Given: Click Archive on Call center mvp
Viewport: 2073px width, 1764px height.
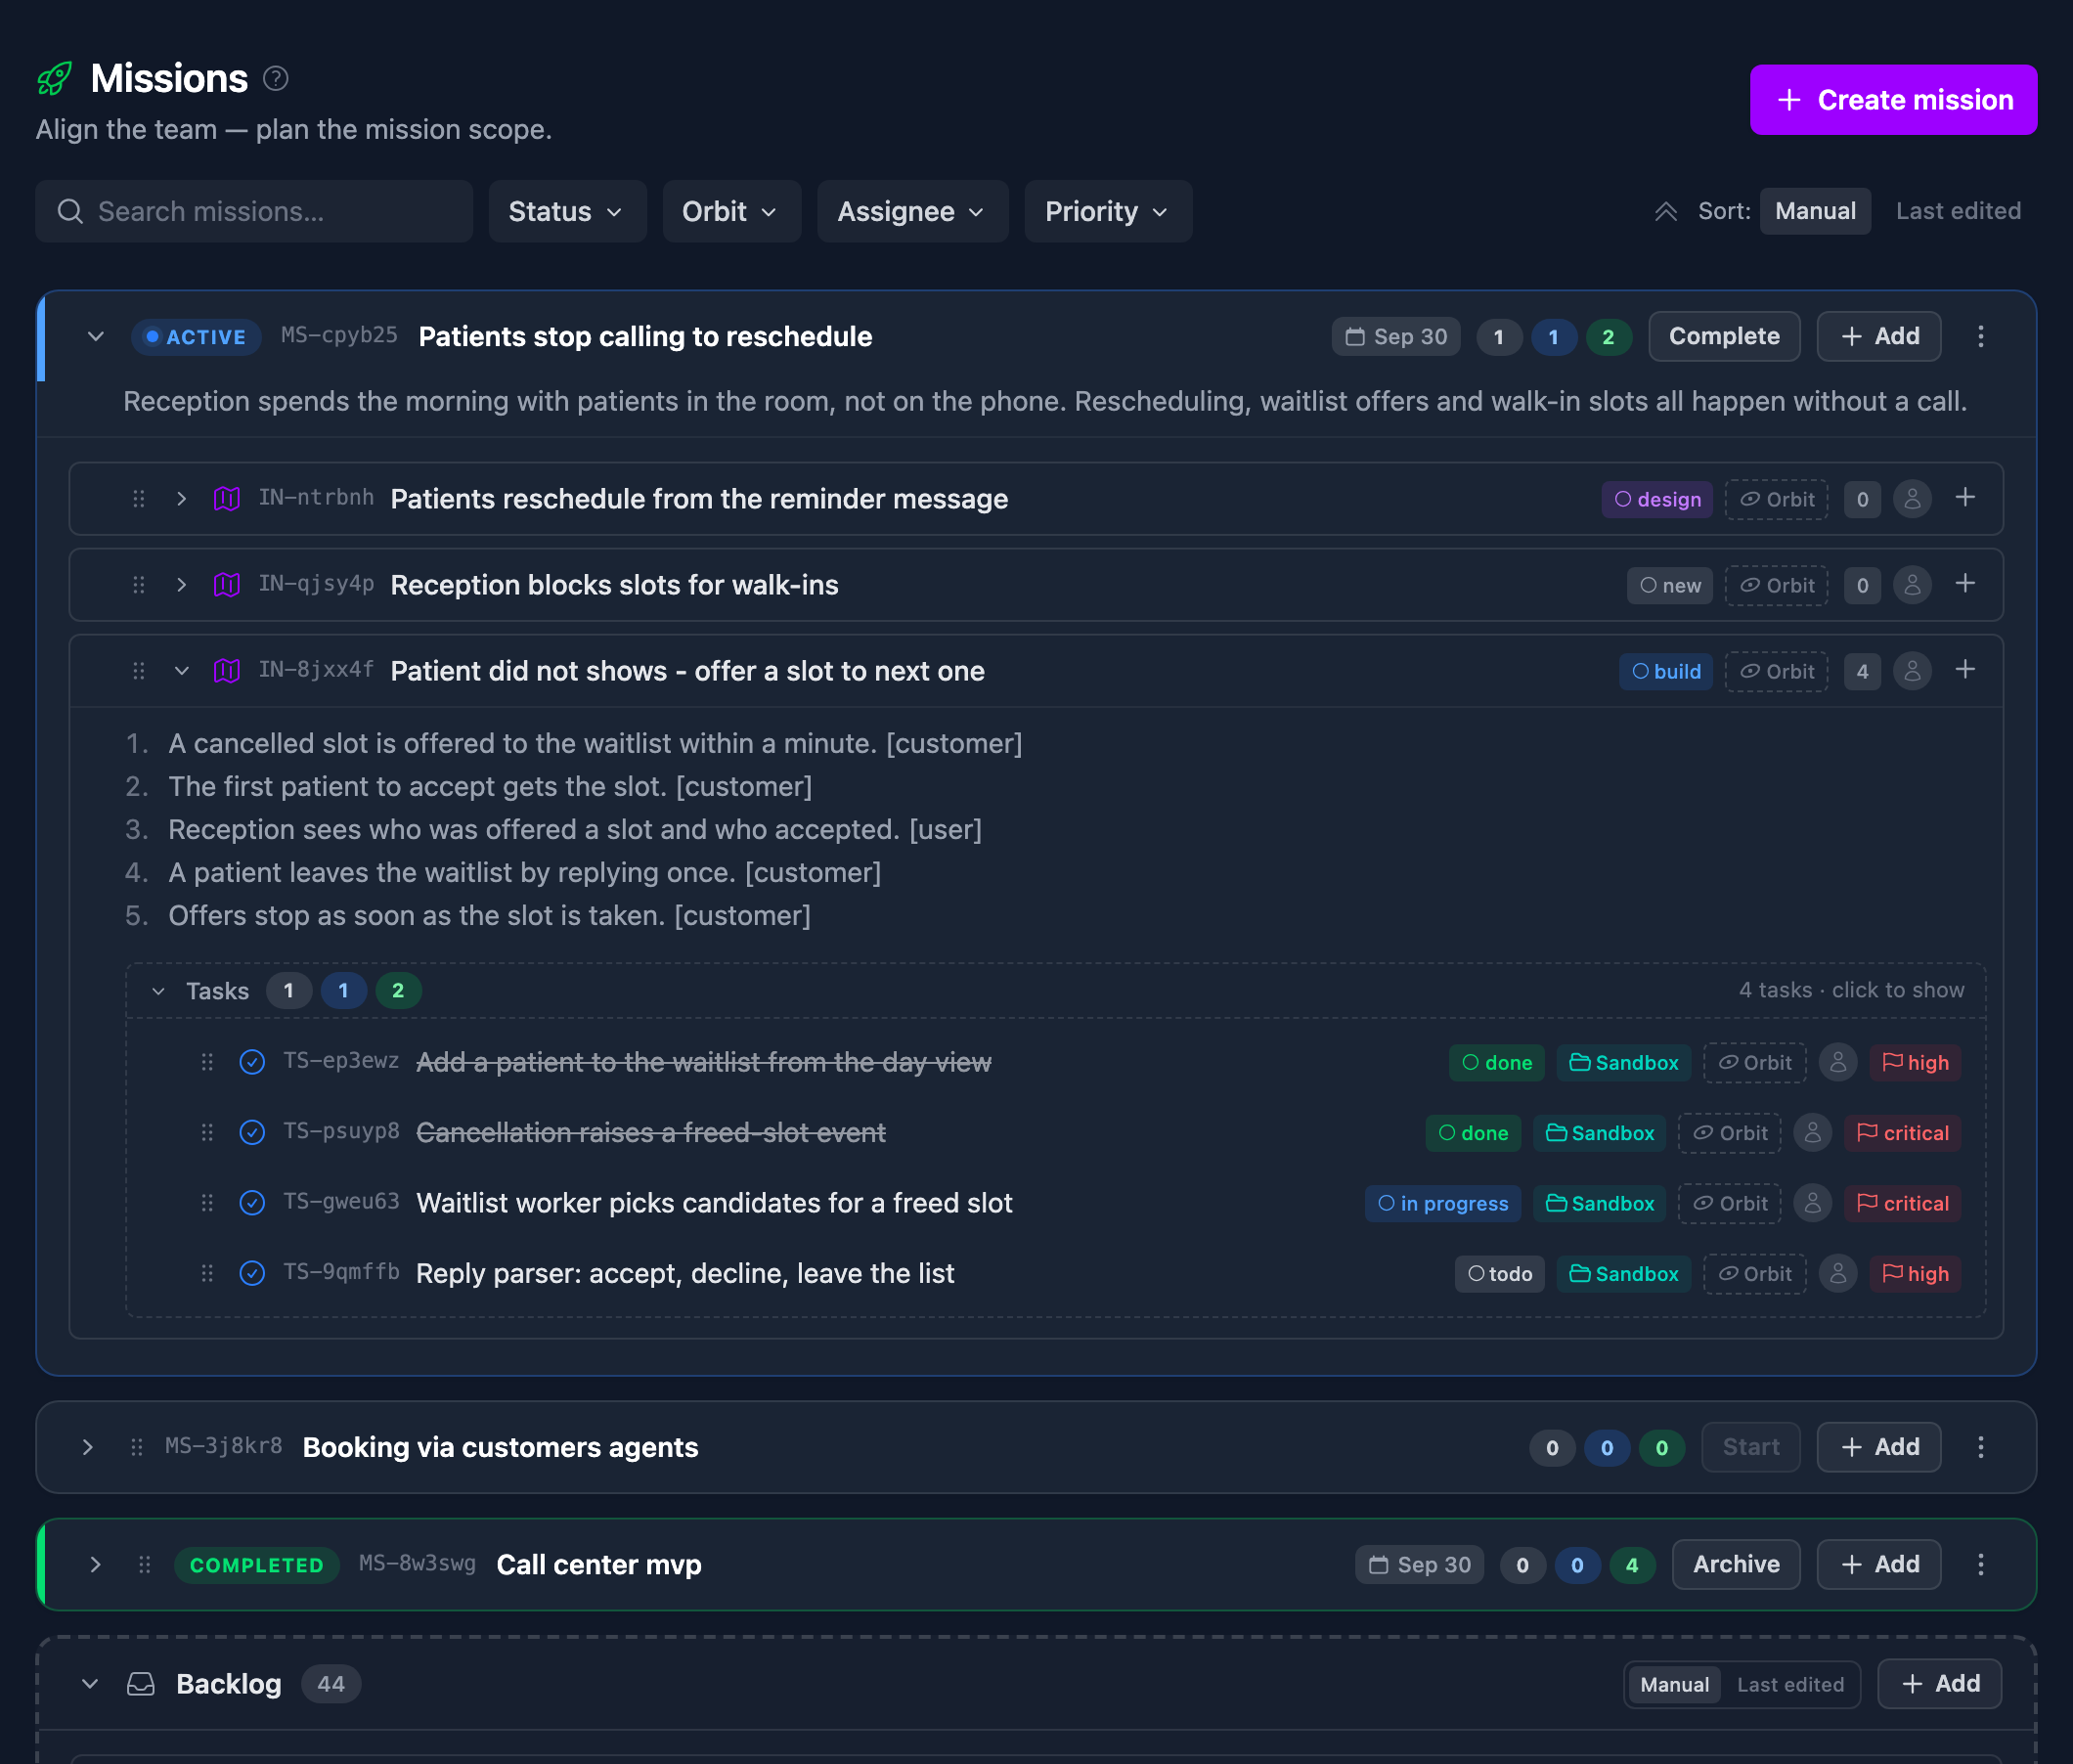Looking at the screenshot, I should 1736,1564.
